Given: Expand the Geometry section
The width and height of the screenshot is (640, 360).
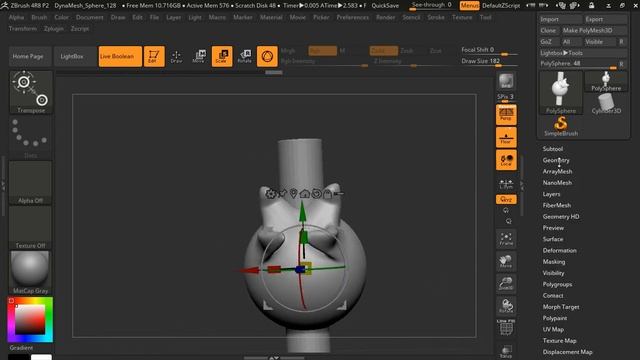Looking at the screenshot, I should [556, 160].
